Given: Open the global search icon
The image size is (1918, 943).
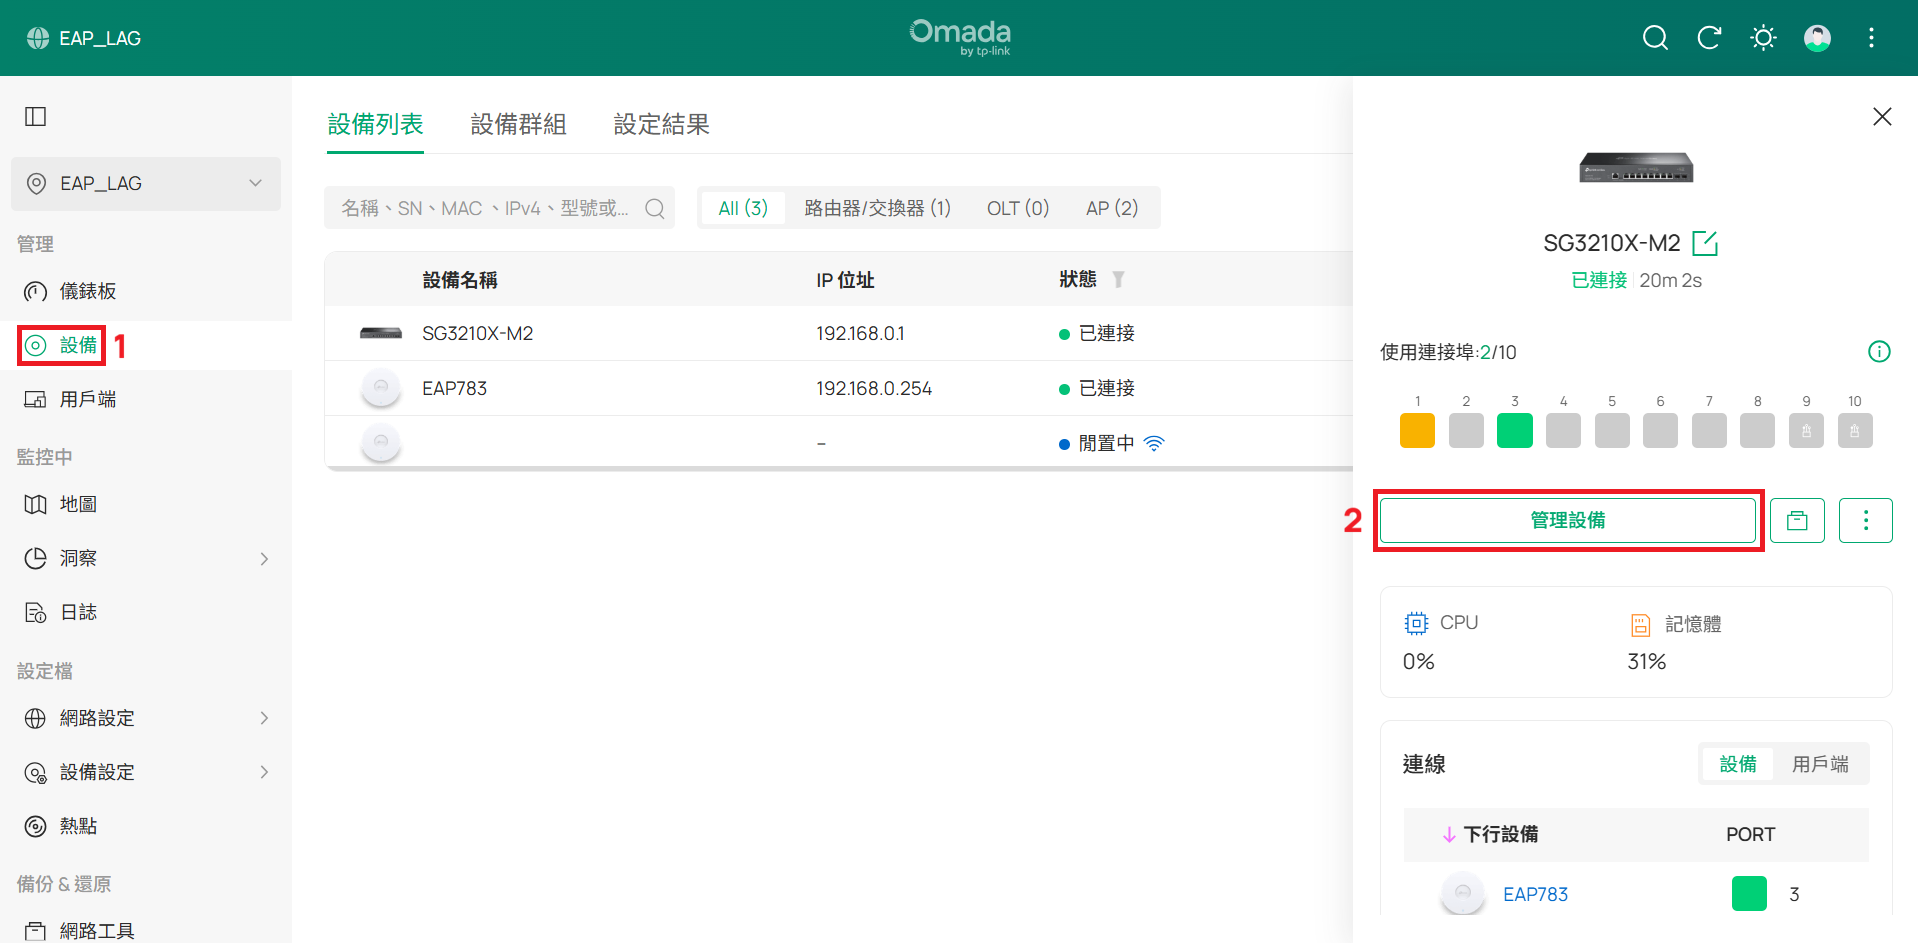Looking at the screenshot, I should coord(1655,38).
